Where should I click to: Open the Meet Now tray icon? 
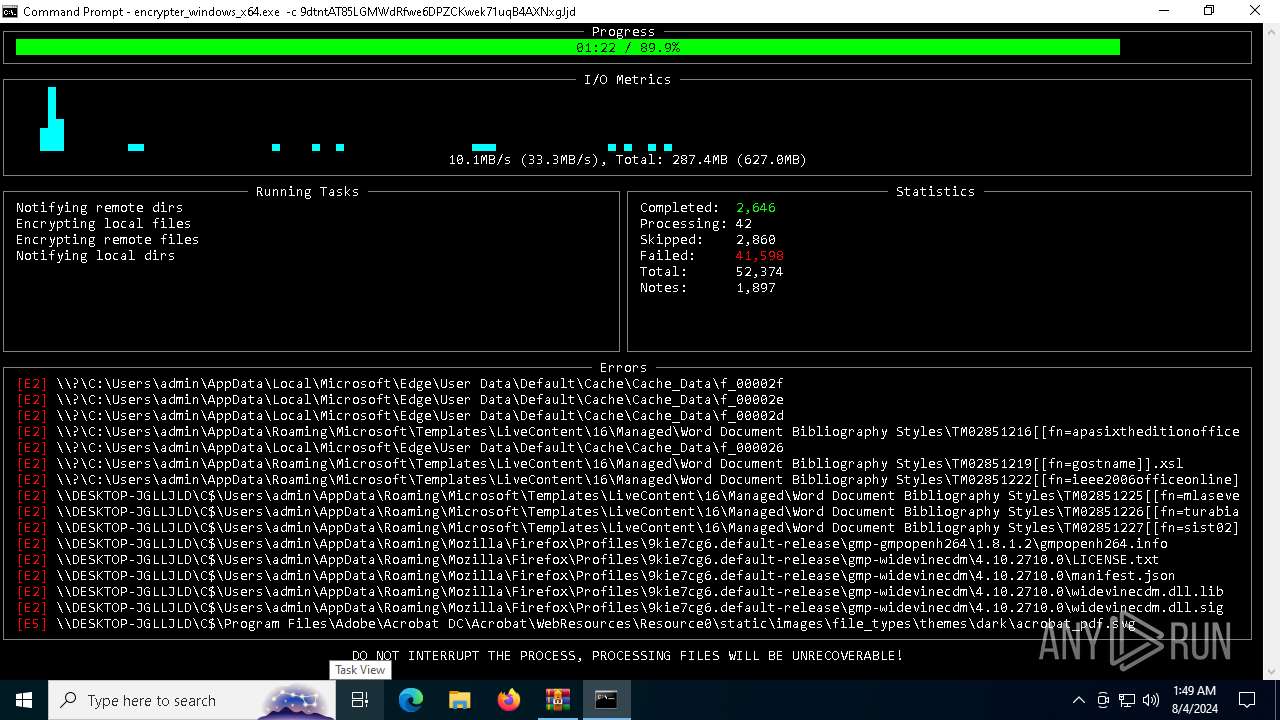coord(1103,700)
